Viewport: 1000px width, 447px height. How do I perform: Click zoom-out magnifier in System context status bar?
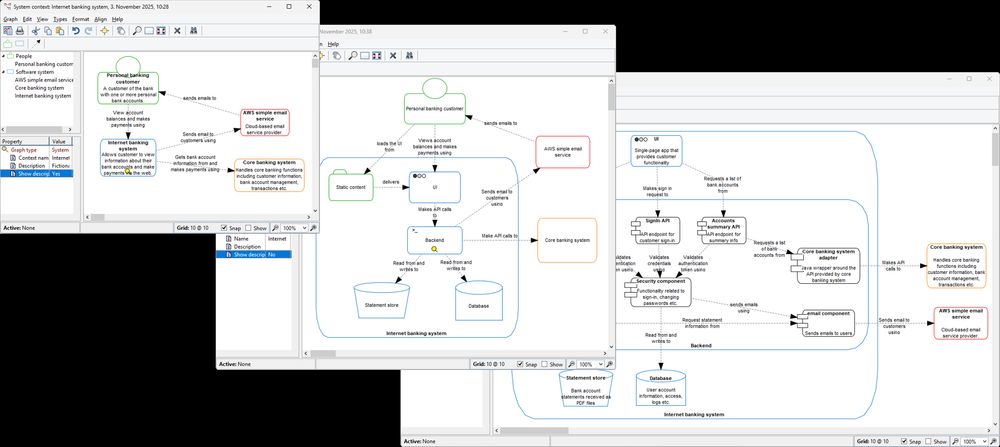[x=275, y=228]
